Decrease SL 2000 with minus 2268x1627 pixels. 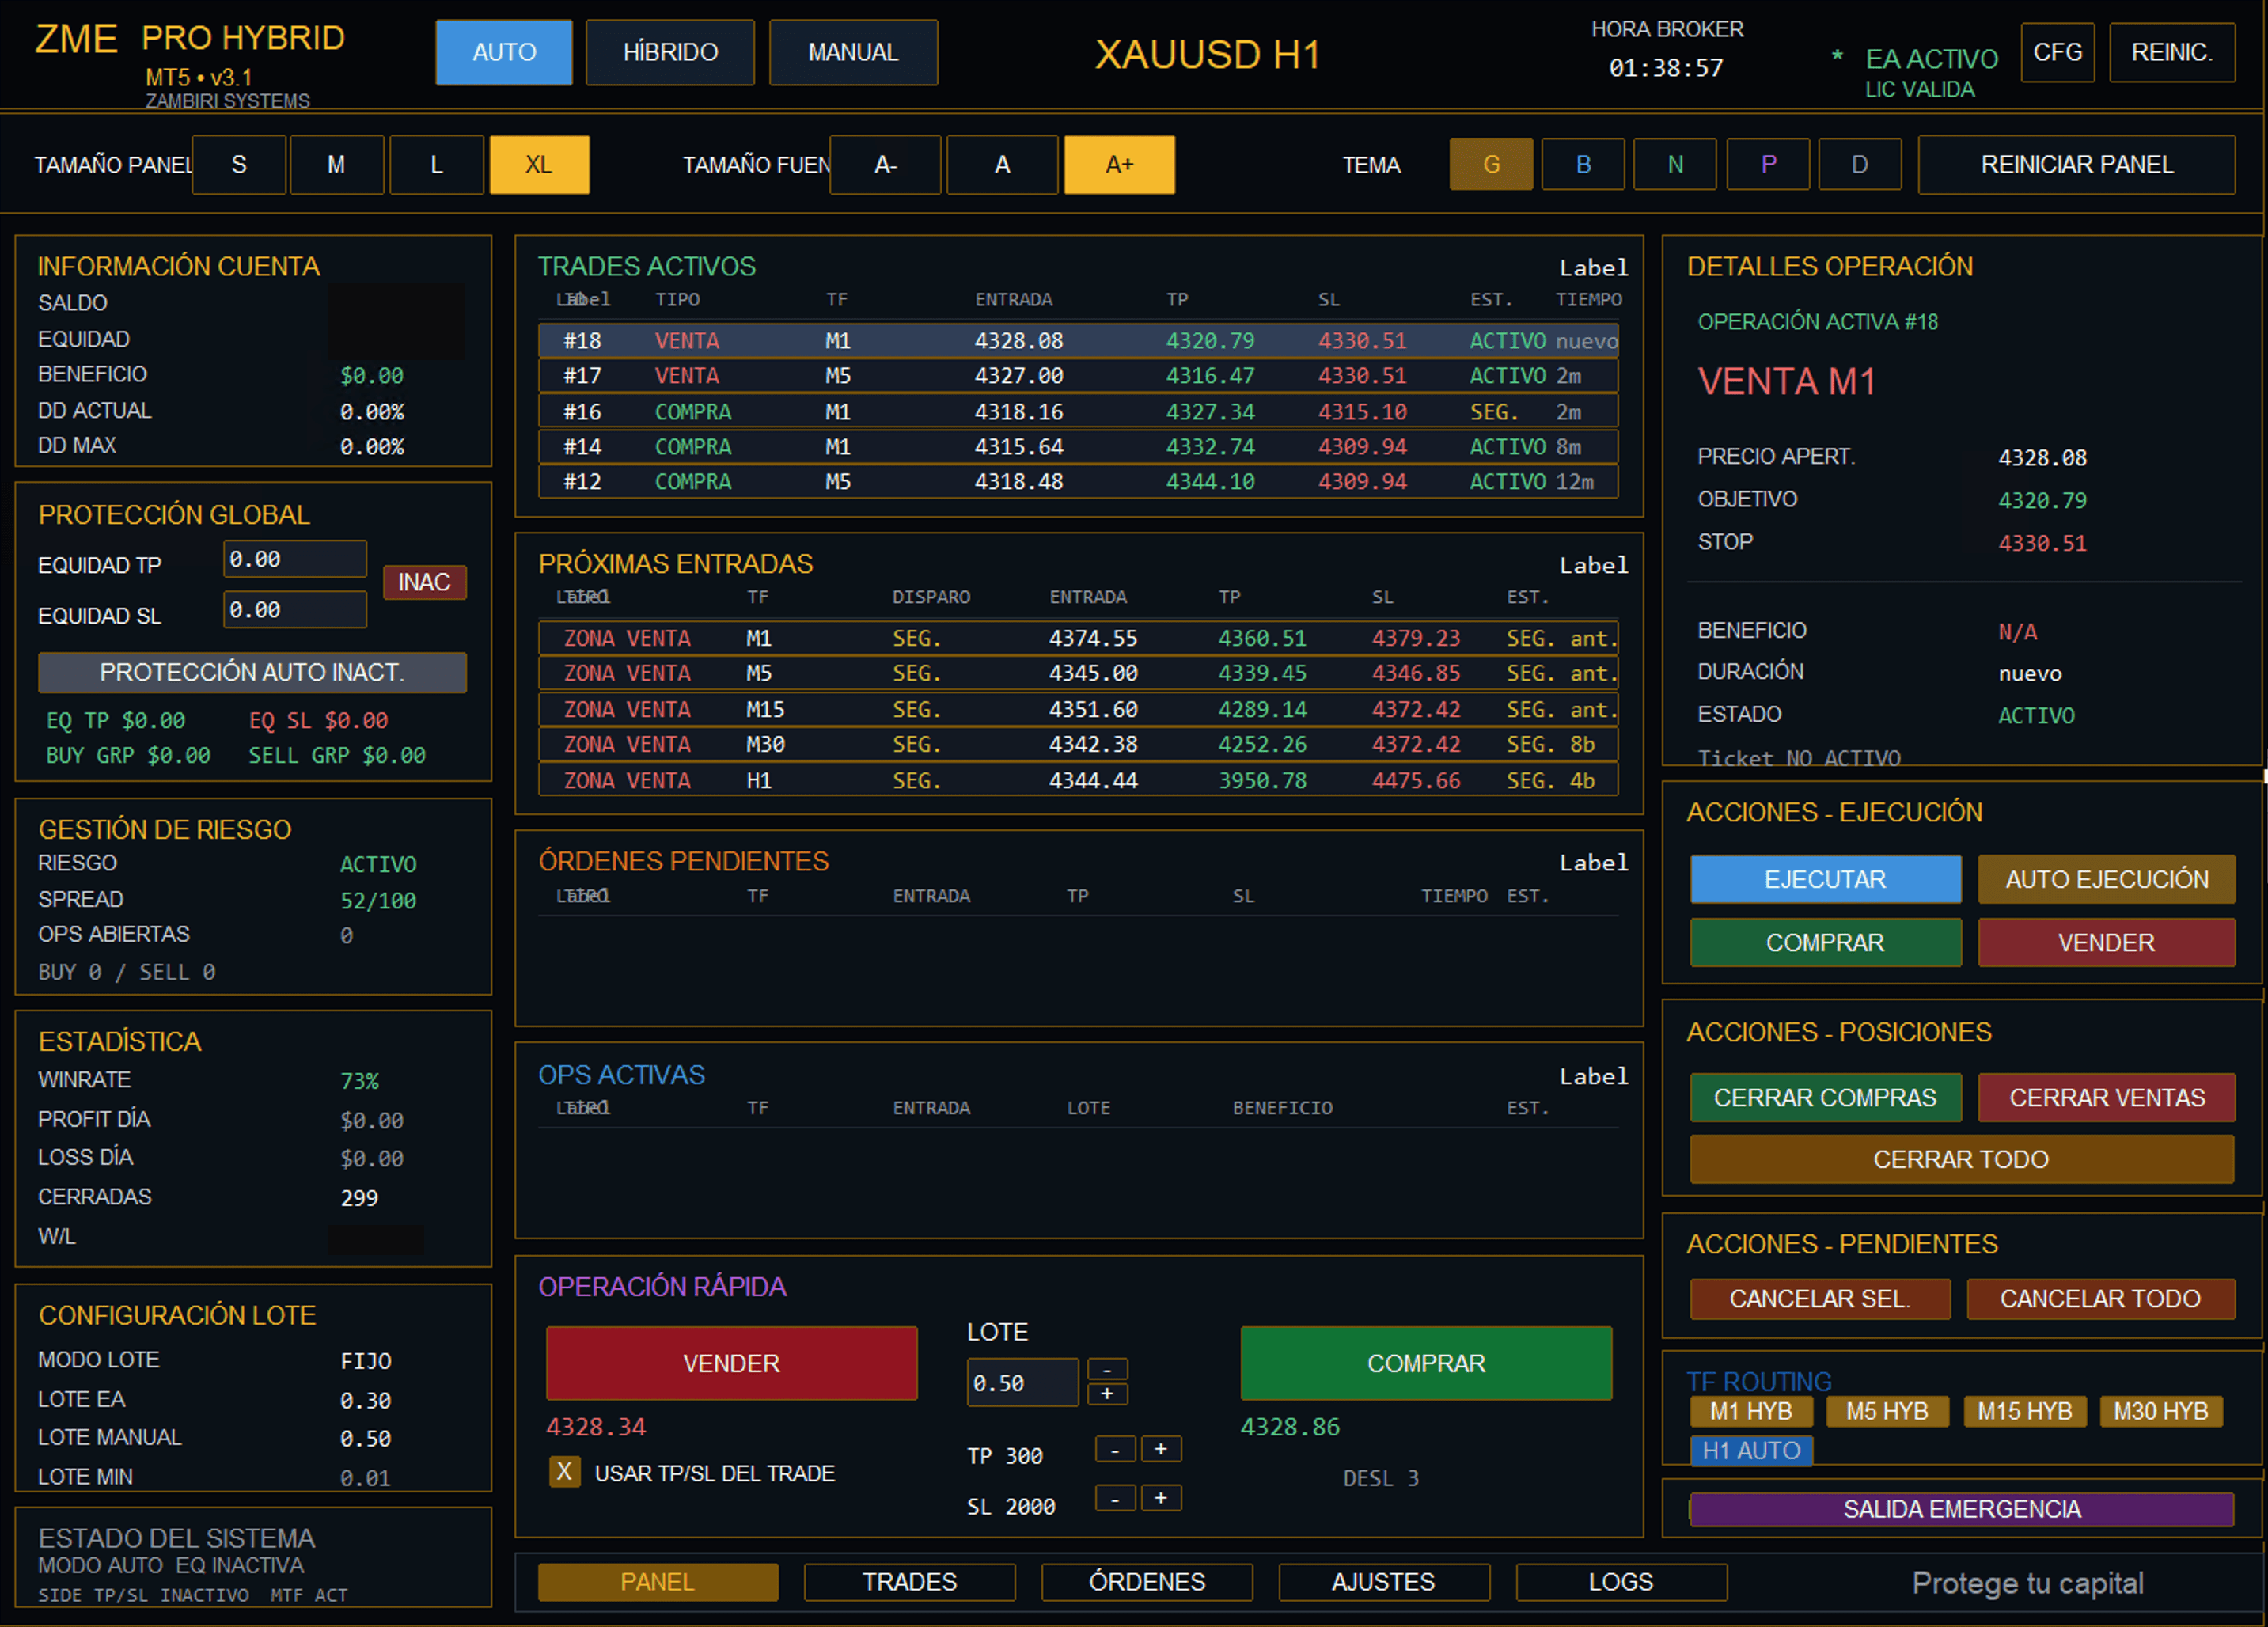click(x=1115, y=1498)
